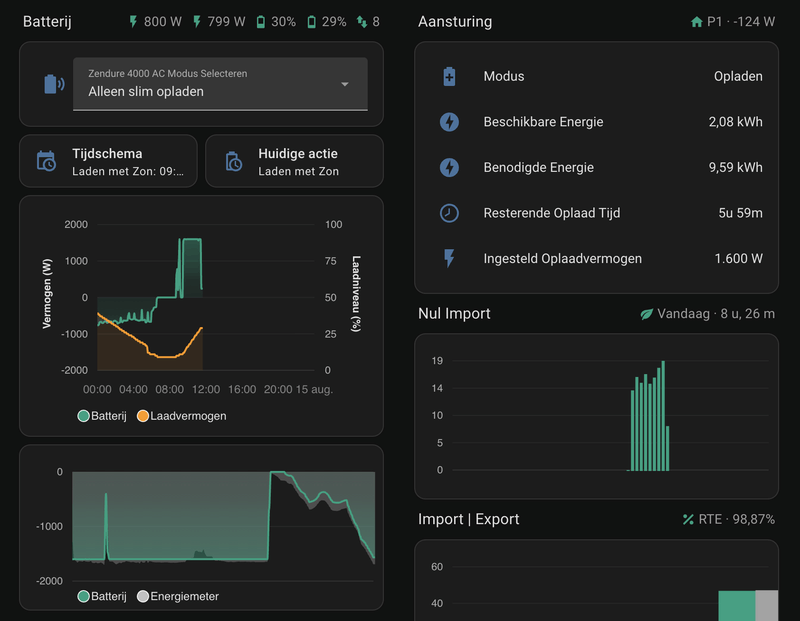Viewport: 800px width, 621px height.
Task: Click the battery speaker icon beside the mode selector
Action: 54,84
